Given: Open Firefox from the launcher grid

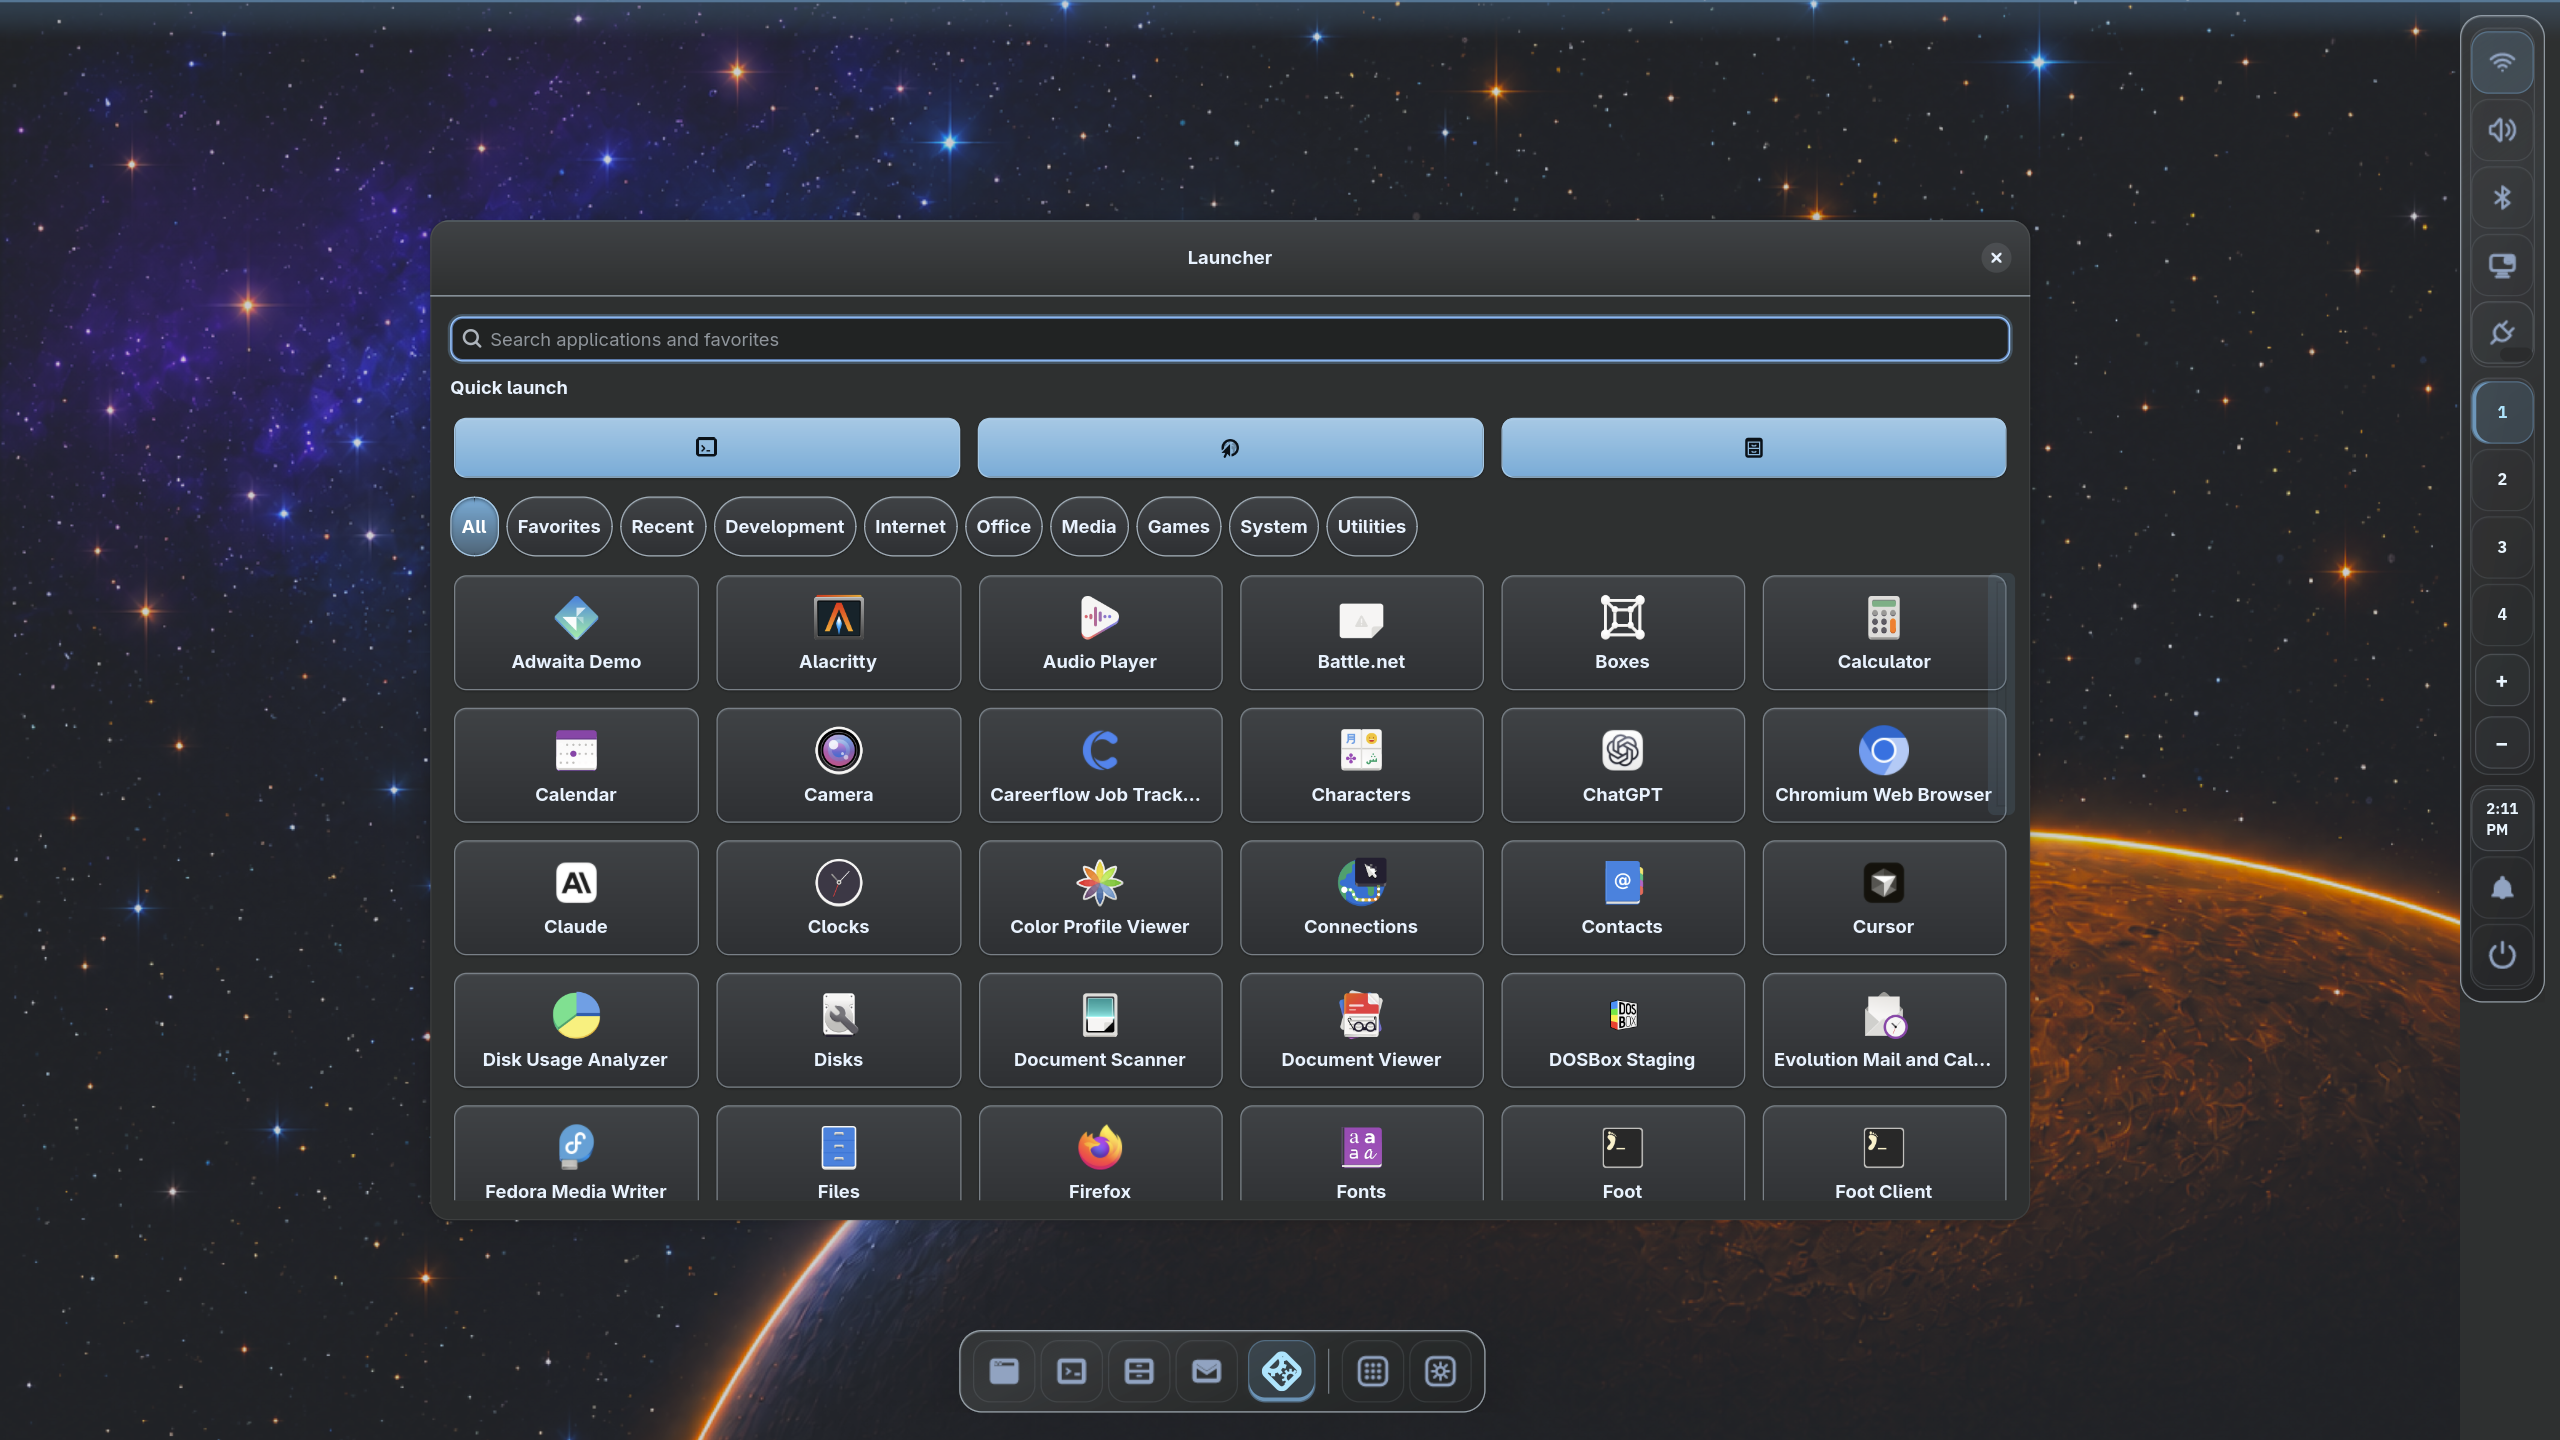Looking at the screenshot, I should click(x=1100, y=1153).
